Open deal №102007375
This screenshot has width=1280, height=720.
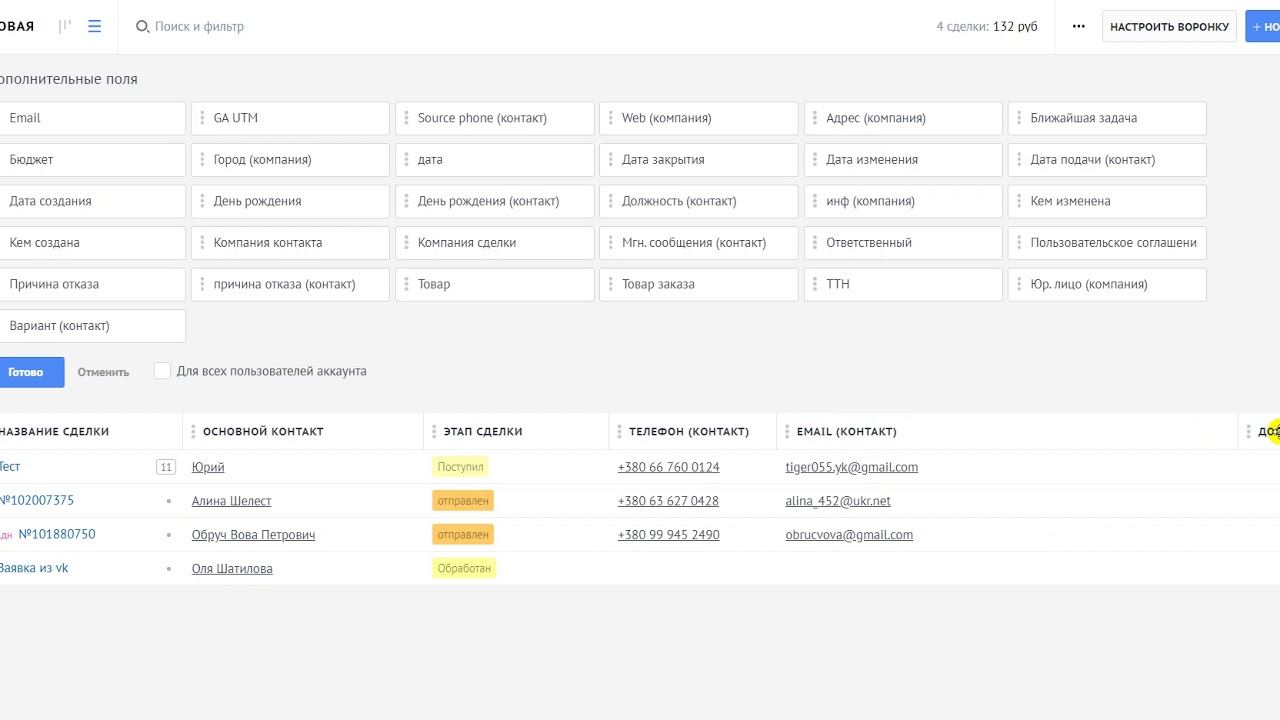pyautogui.click(x=37, y=500)
